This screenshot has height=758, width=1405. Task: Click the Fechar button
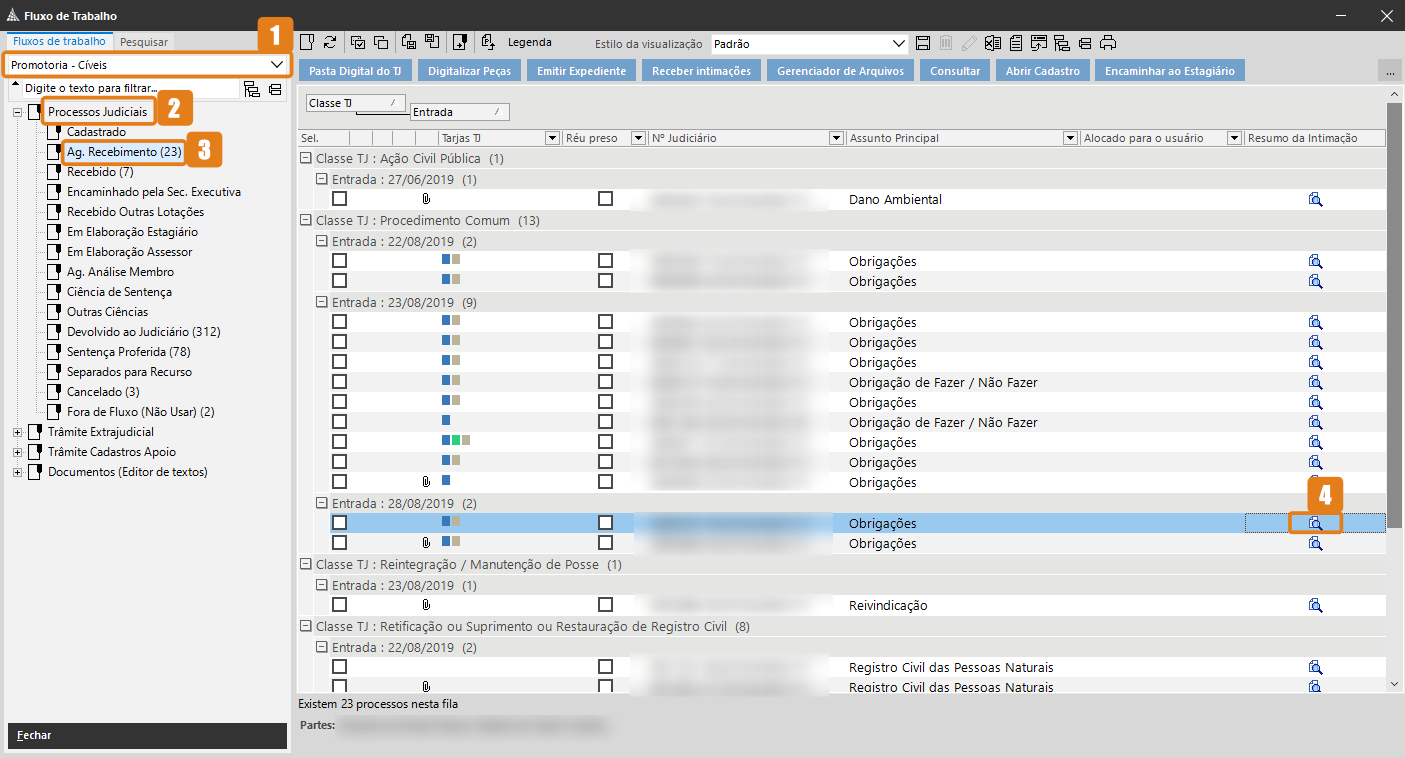pos(147,735)
